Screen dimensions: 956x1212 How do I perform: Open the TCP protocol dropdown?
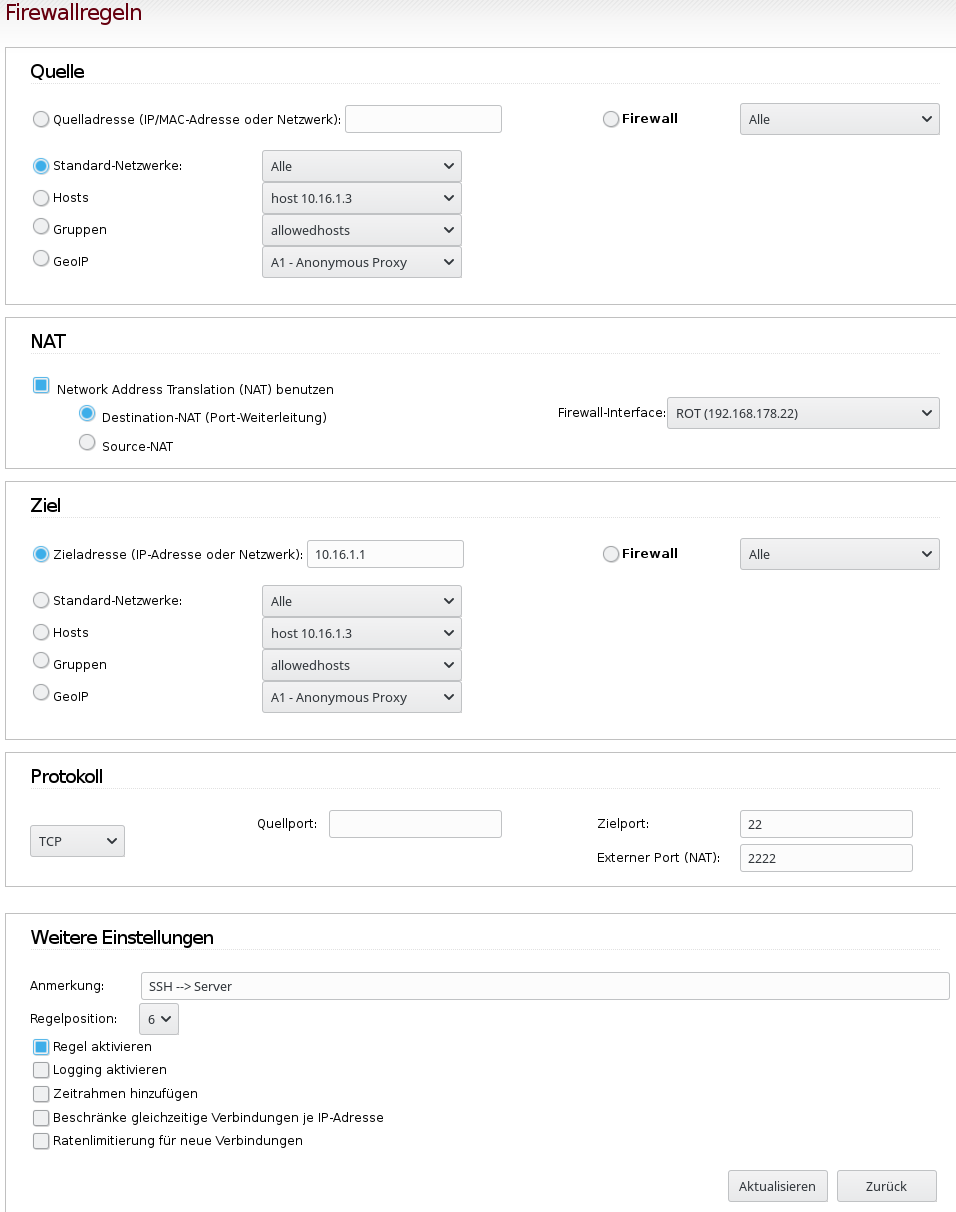(77, 841)
